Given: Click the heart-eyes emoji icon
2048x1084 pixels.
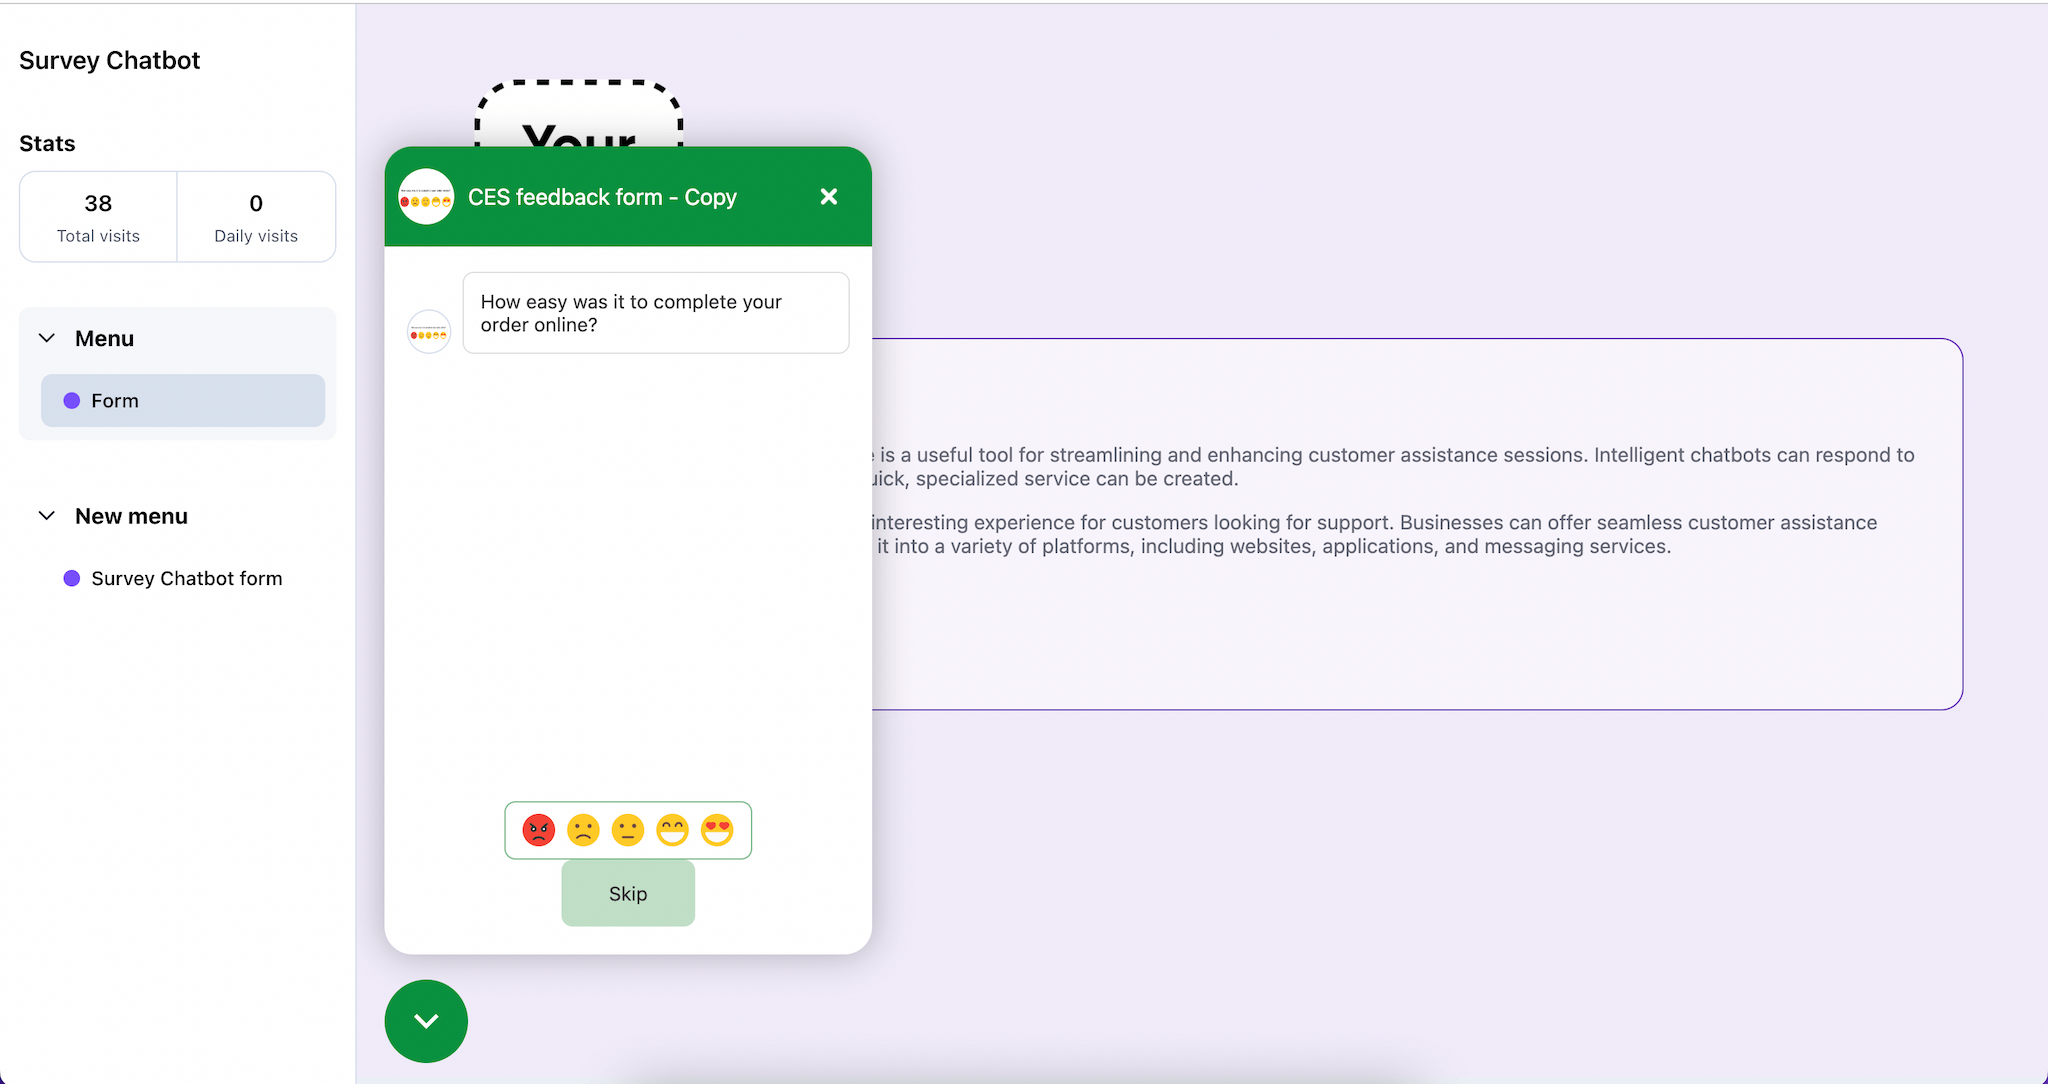Looking at the screenshot, I should (717, 831).
